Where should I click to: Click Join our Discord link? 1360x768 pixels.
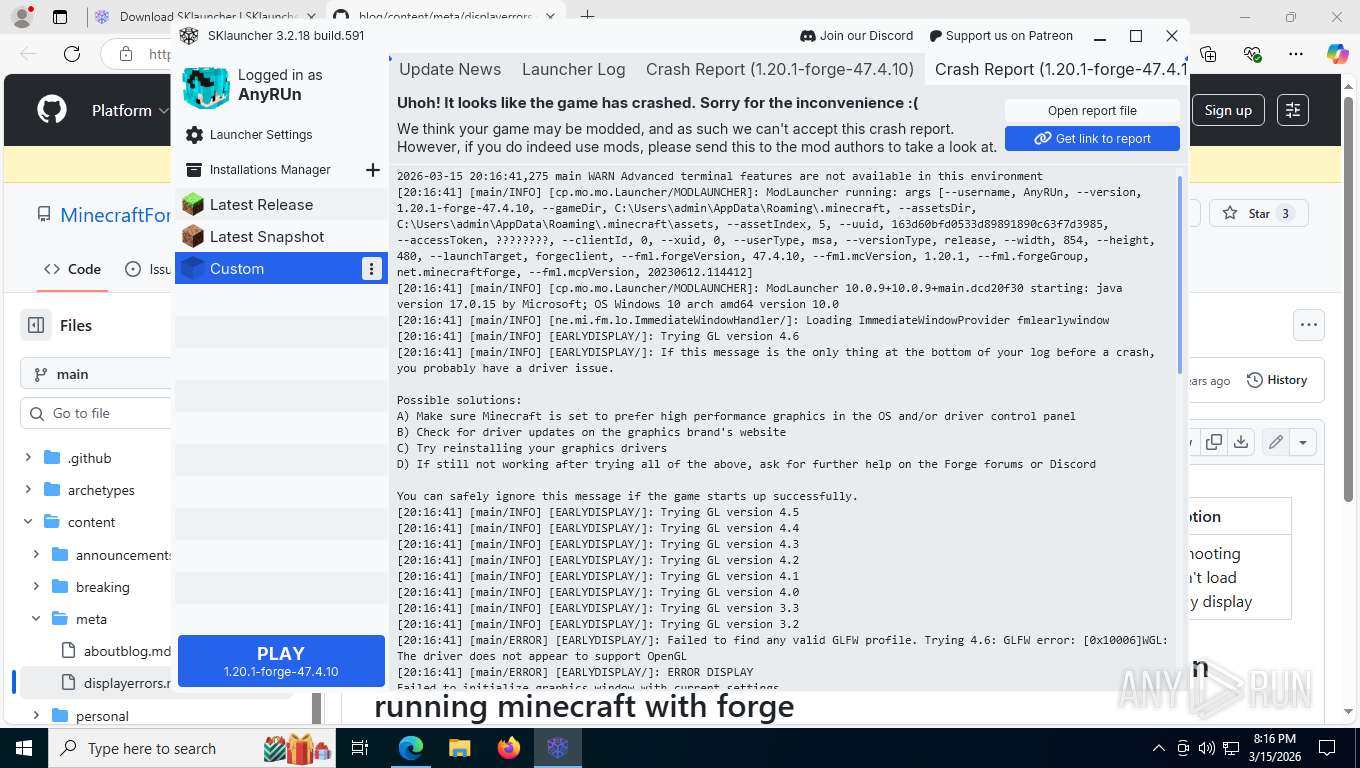[857, 36]
